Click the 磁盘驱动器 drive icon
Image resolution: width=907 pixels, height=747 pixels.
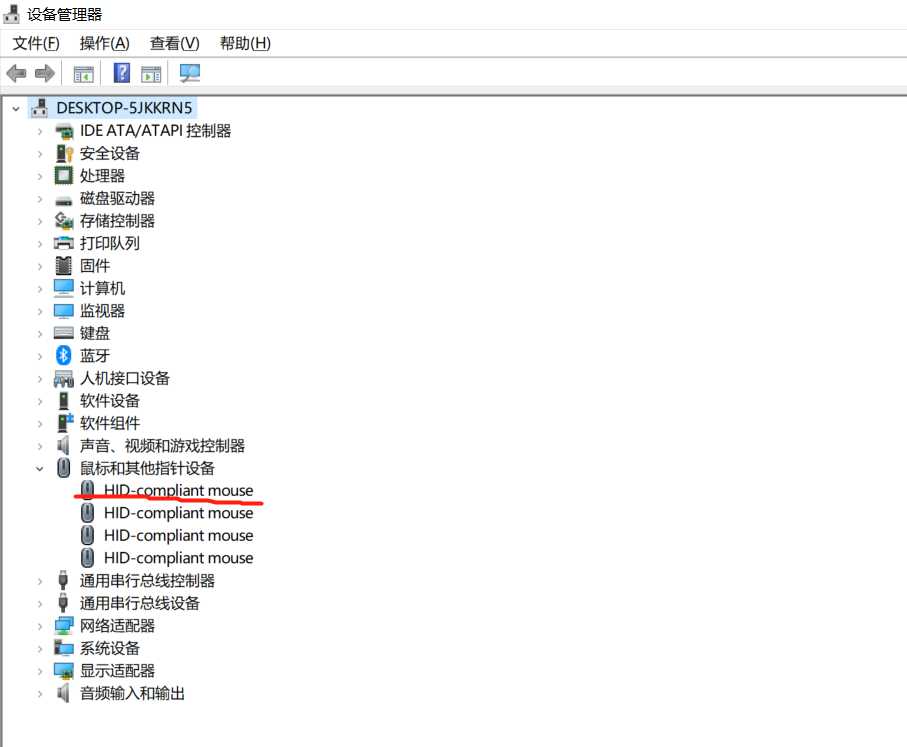(64, 200)
